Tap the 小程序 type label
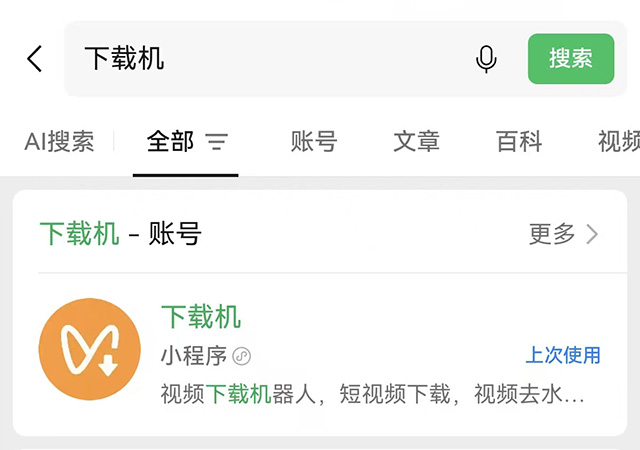 194,356
